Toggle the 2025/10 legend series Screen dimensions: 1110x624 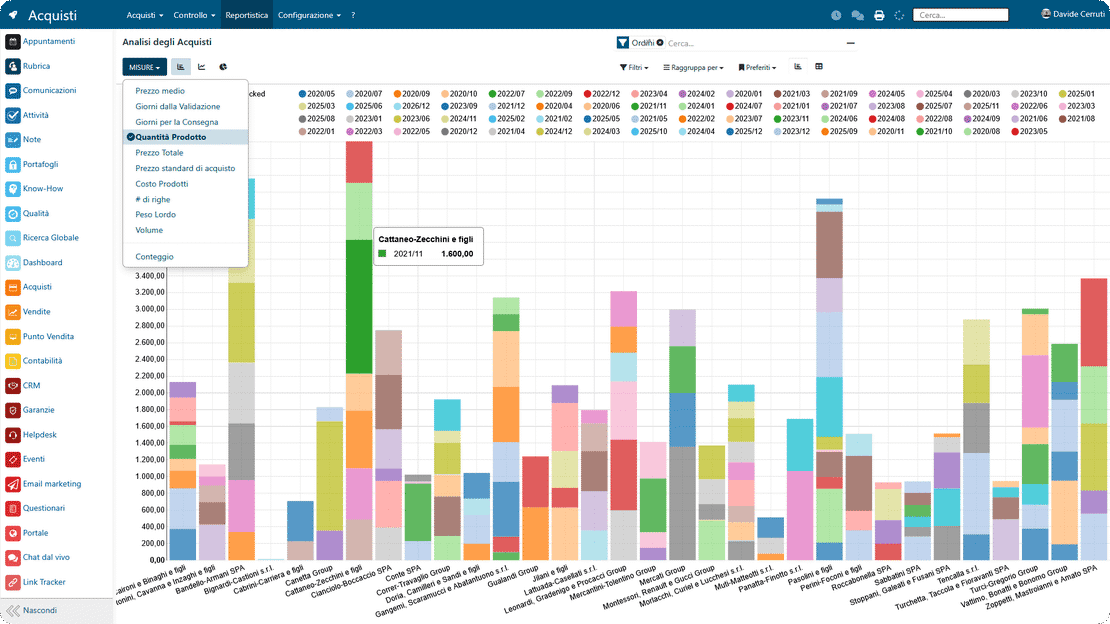coord(649,131)
